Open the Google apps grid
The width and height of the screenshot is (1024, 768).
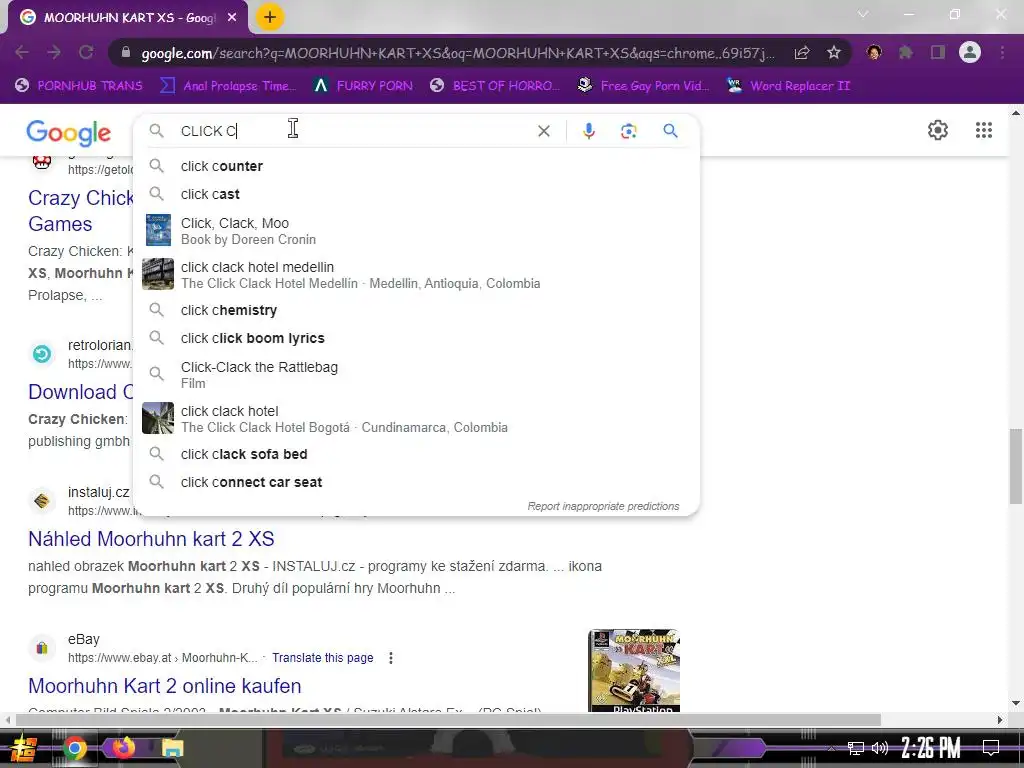[x=984, y=130]
